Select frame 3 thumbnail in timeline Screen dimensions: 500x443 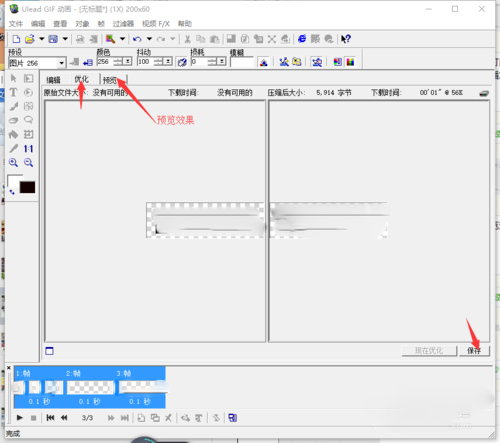click(142, 387)
